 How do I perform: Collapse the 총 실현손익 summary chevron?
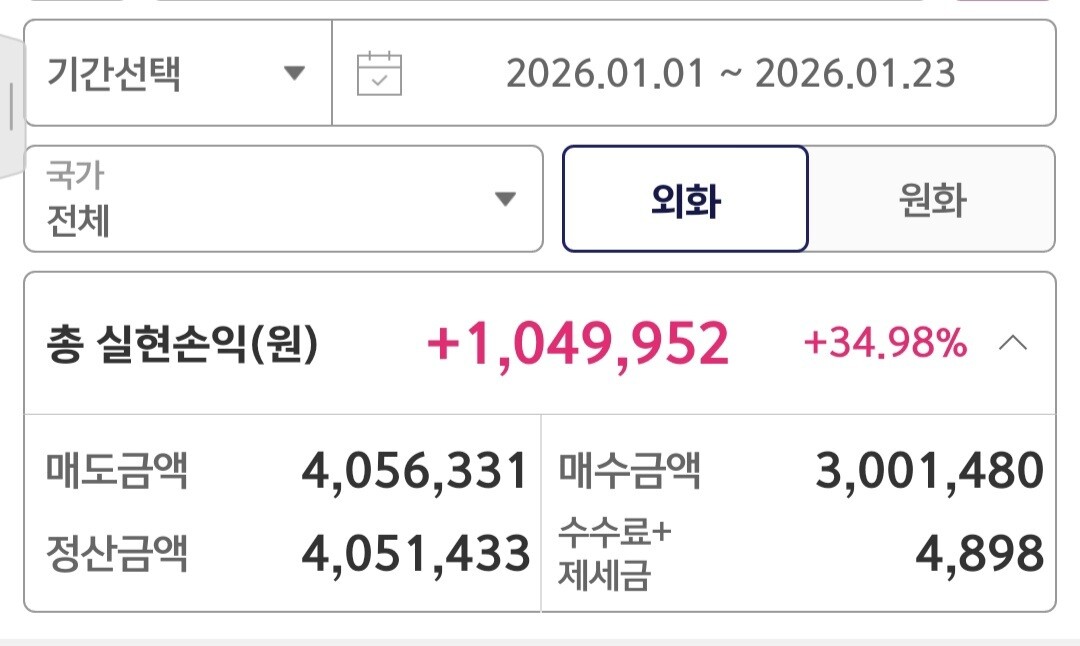pyautogui.click(x=1013, y=344)
